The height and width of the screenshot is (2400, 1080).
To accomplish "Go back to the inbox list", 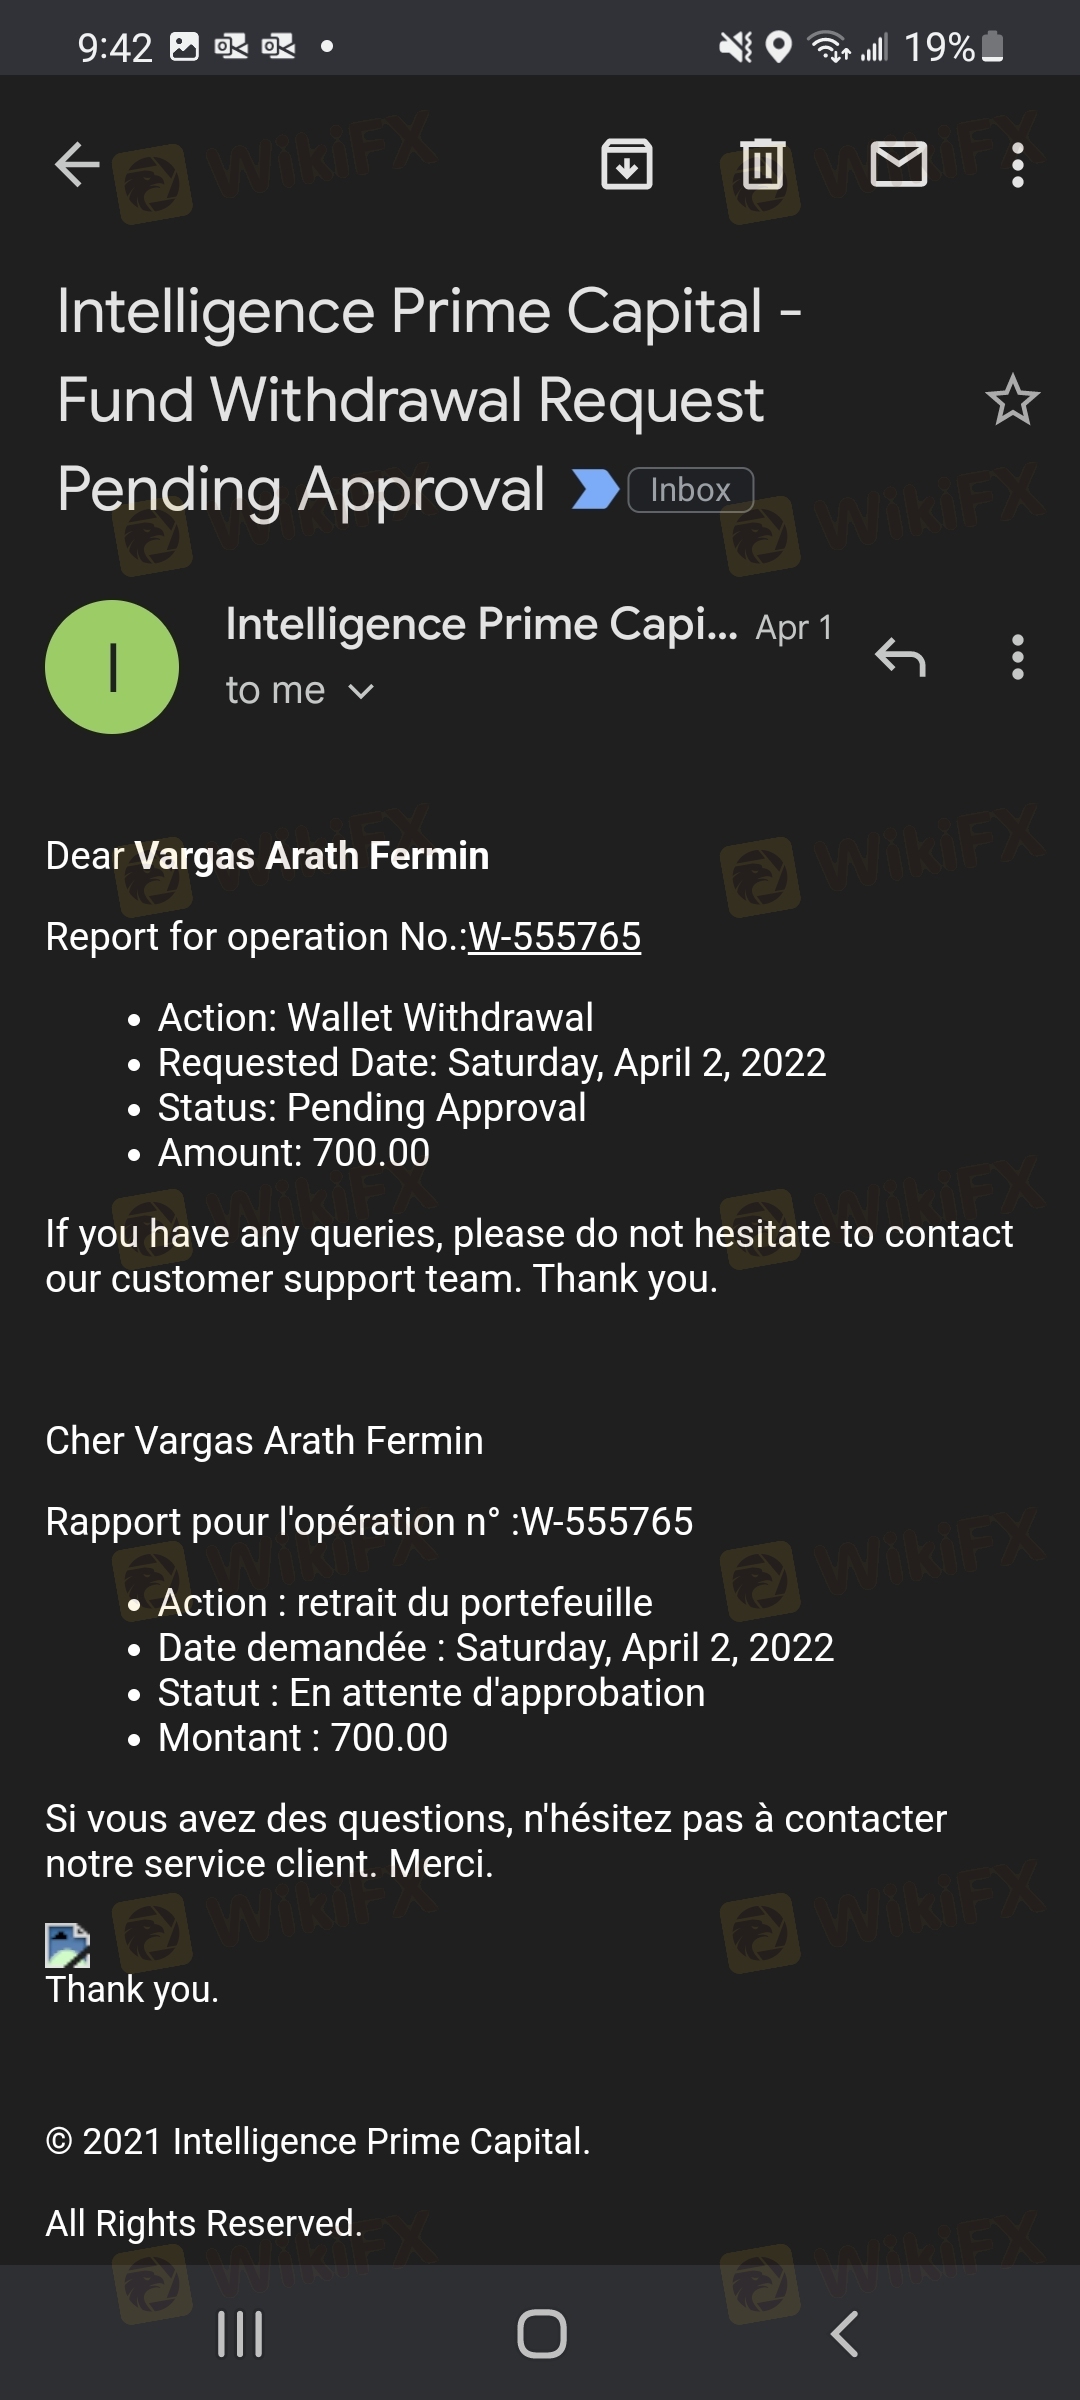I will [77, 165].
